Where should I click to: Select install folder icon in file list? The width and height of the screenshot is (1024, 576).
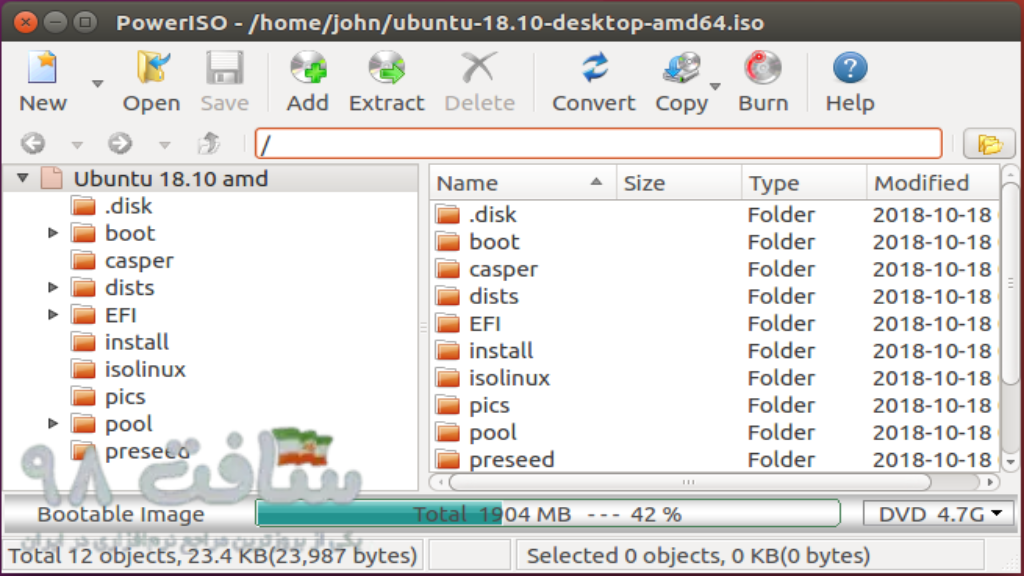448,351
